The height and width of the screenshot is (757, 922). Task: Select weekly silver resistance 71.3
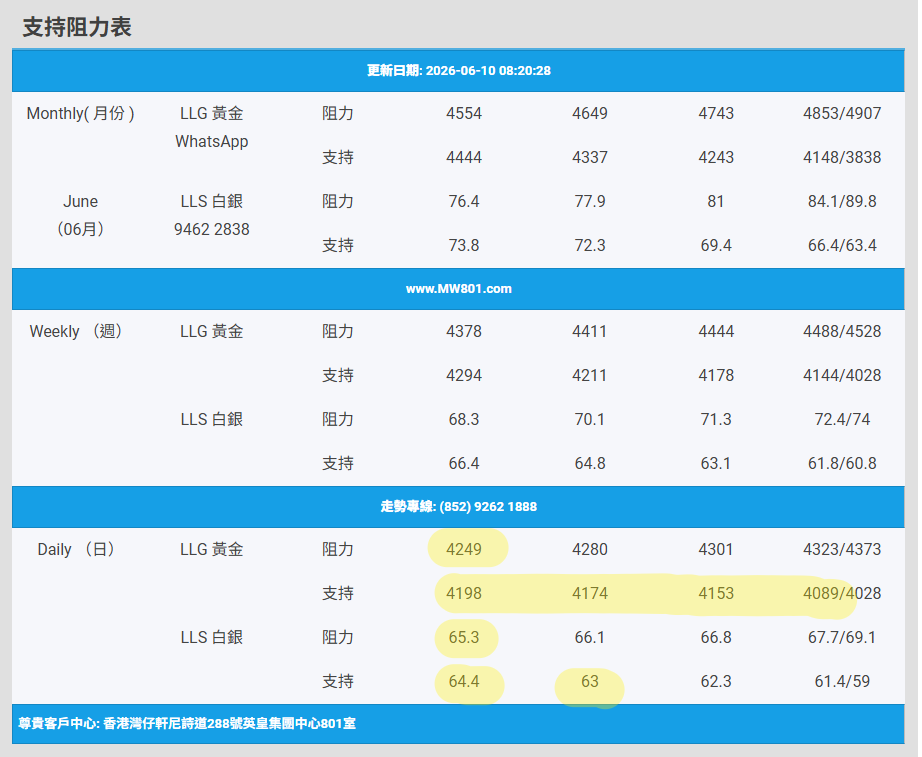point(716,419)
